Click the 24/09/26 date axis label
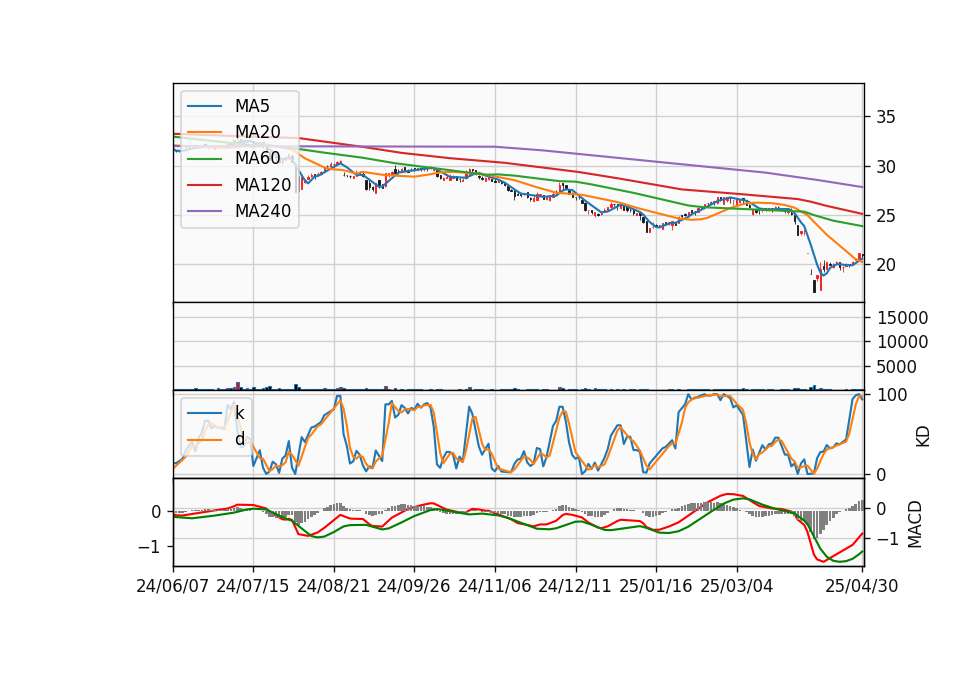 tap(414, 586)
